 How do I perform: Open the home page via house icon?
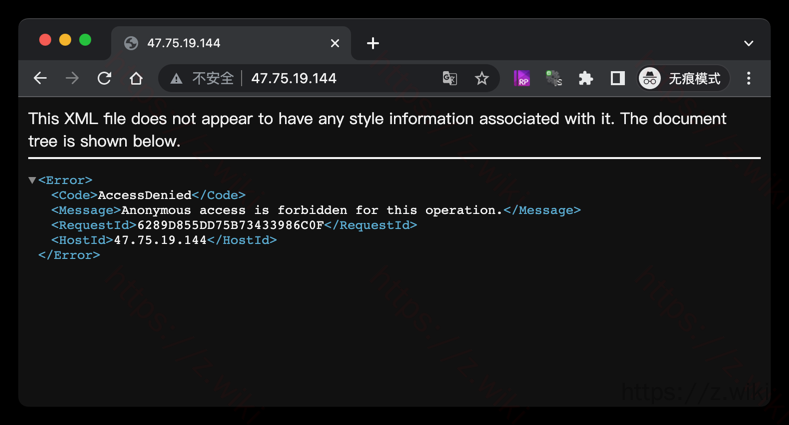(136, 78)
